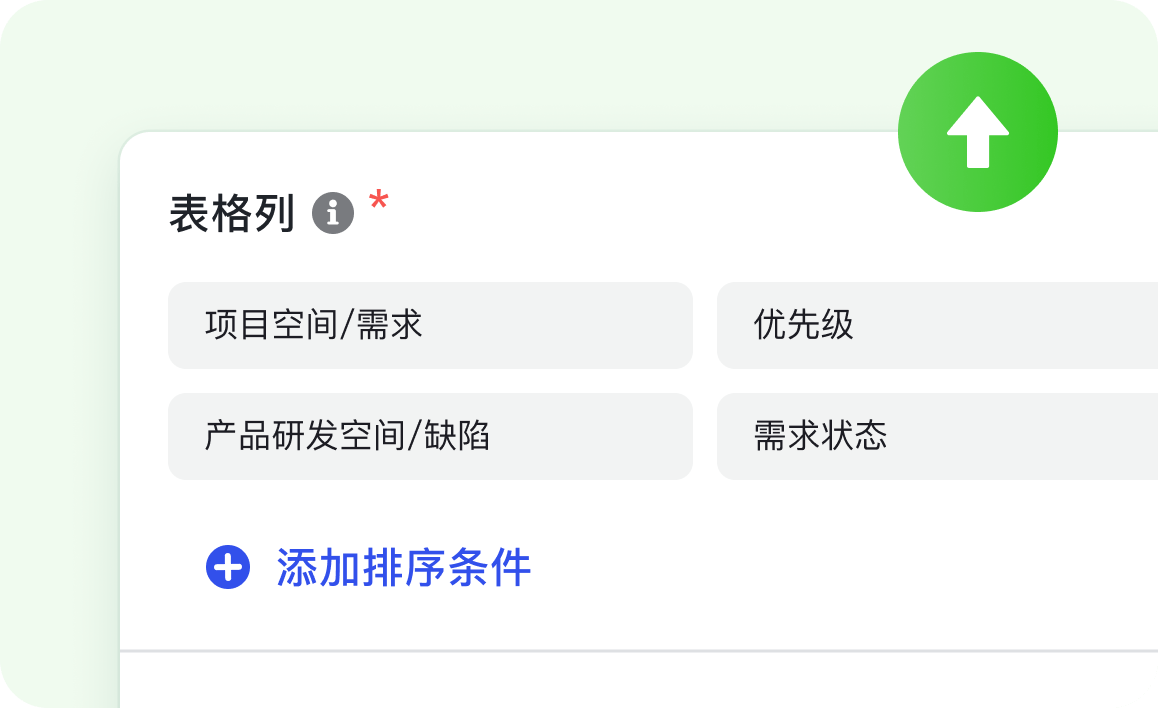The image size is (1158, 708).
Task: Click the 添加排序条件 link
Action: [403, 568]
